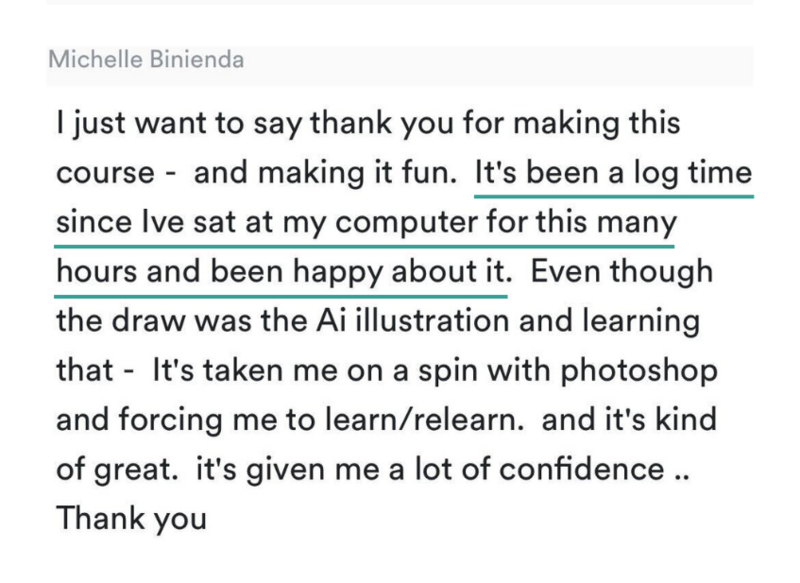This screenshot has height=583, width=800.
Task: Click the word "course" in the comment
Action: [105, 173]
